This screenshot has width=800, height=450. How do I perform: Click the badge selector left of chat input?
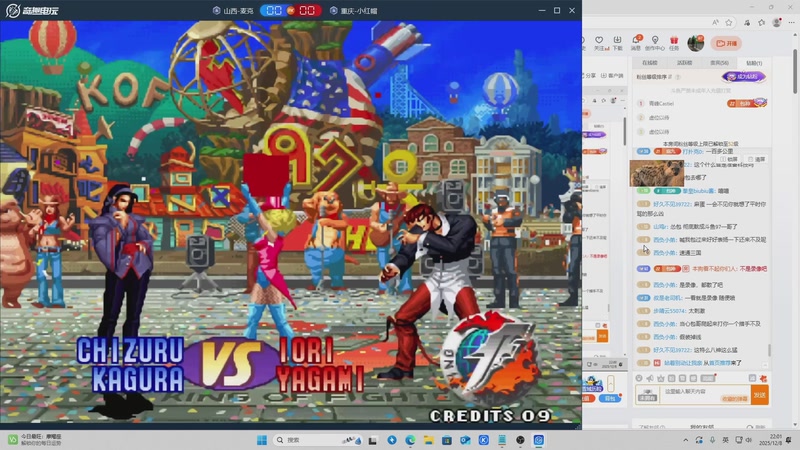click(647, 395)
